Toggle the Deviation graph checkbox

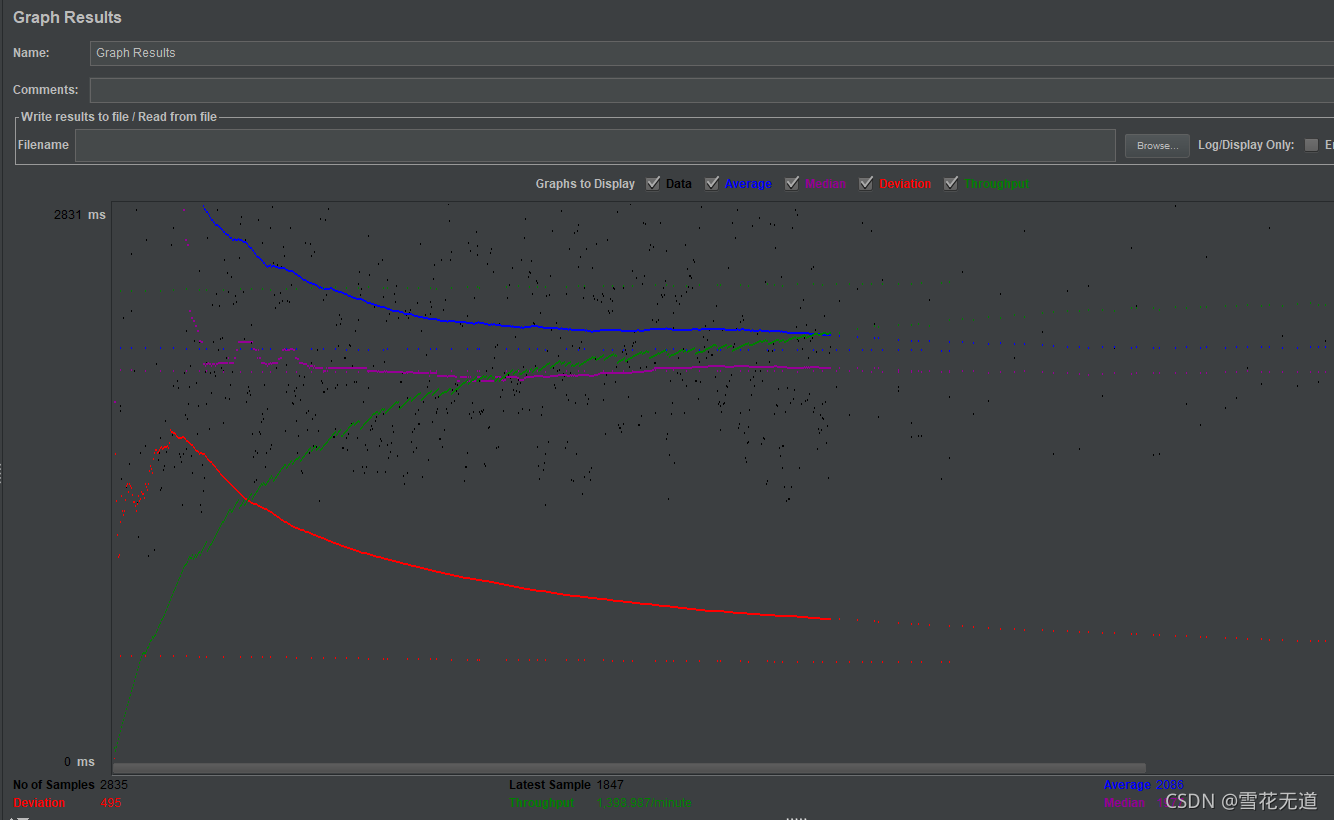[x=866, y=183]
